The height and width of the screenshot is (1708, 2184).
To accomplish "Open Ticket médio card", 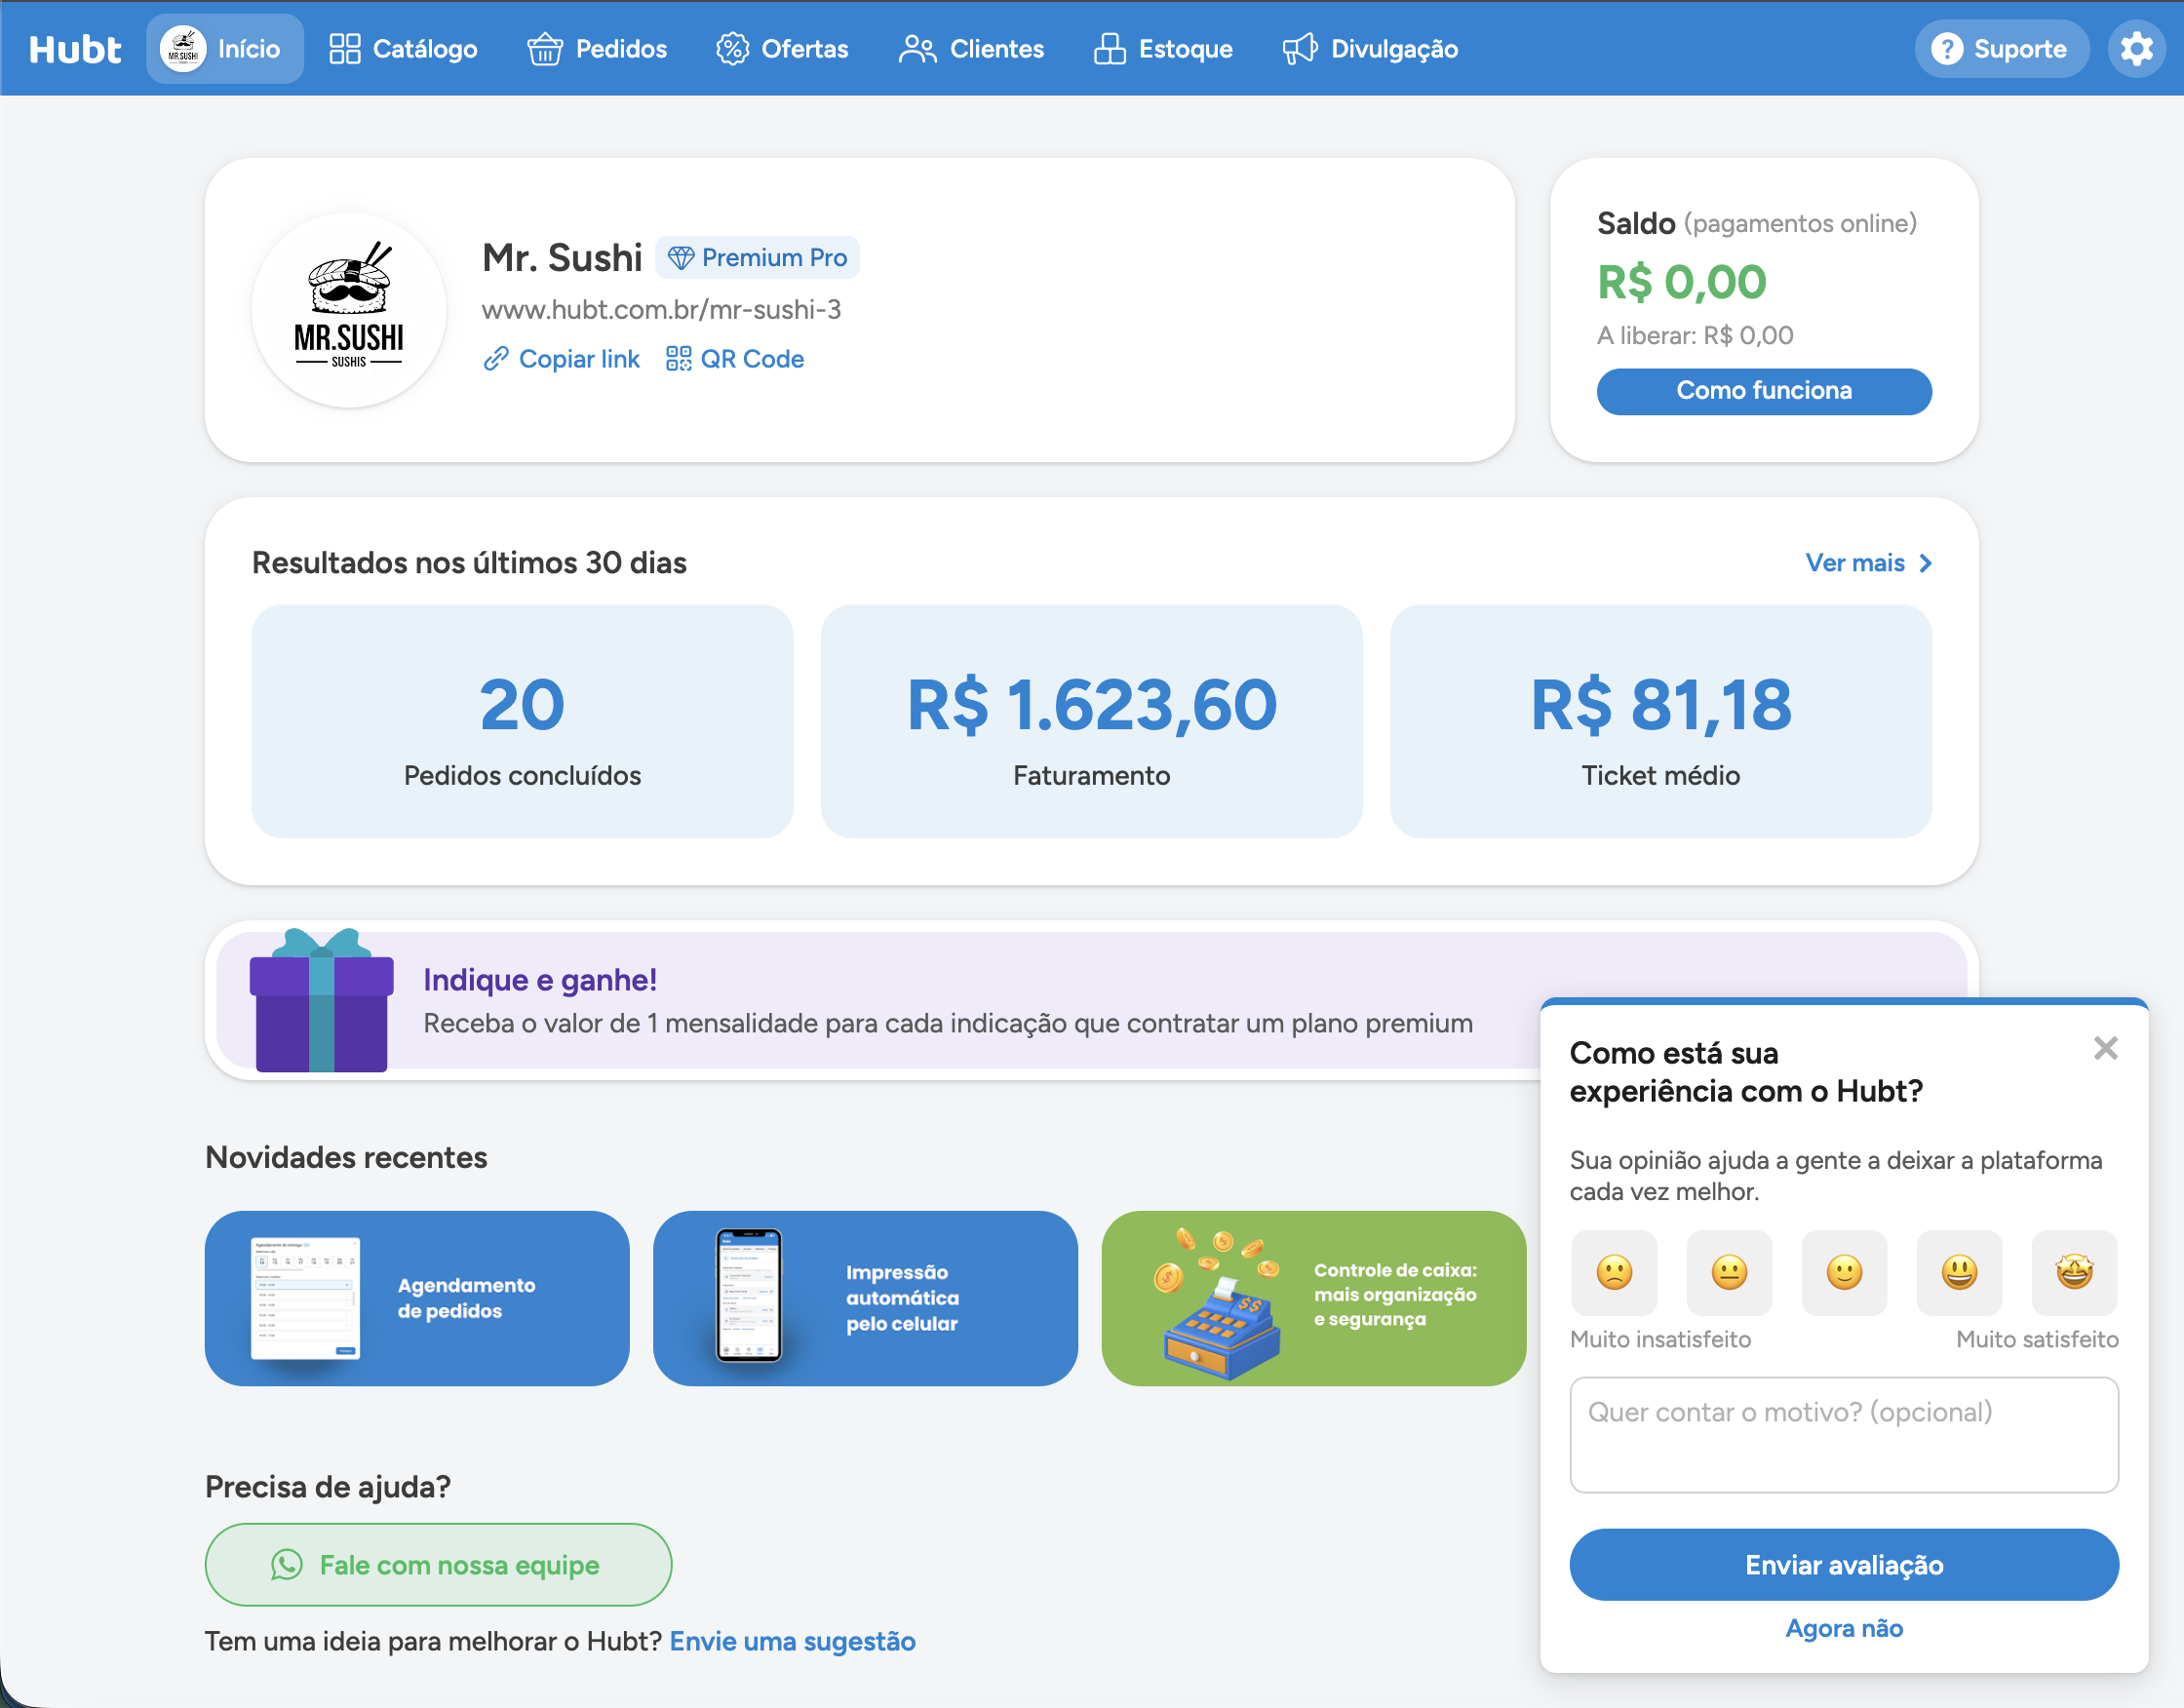I will pyautogui.click(x=1661, y=721).
